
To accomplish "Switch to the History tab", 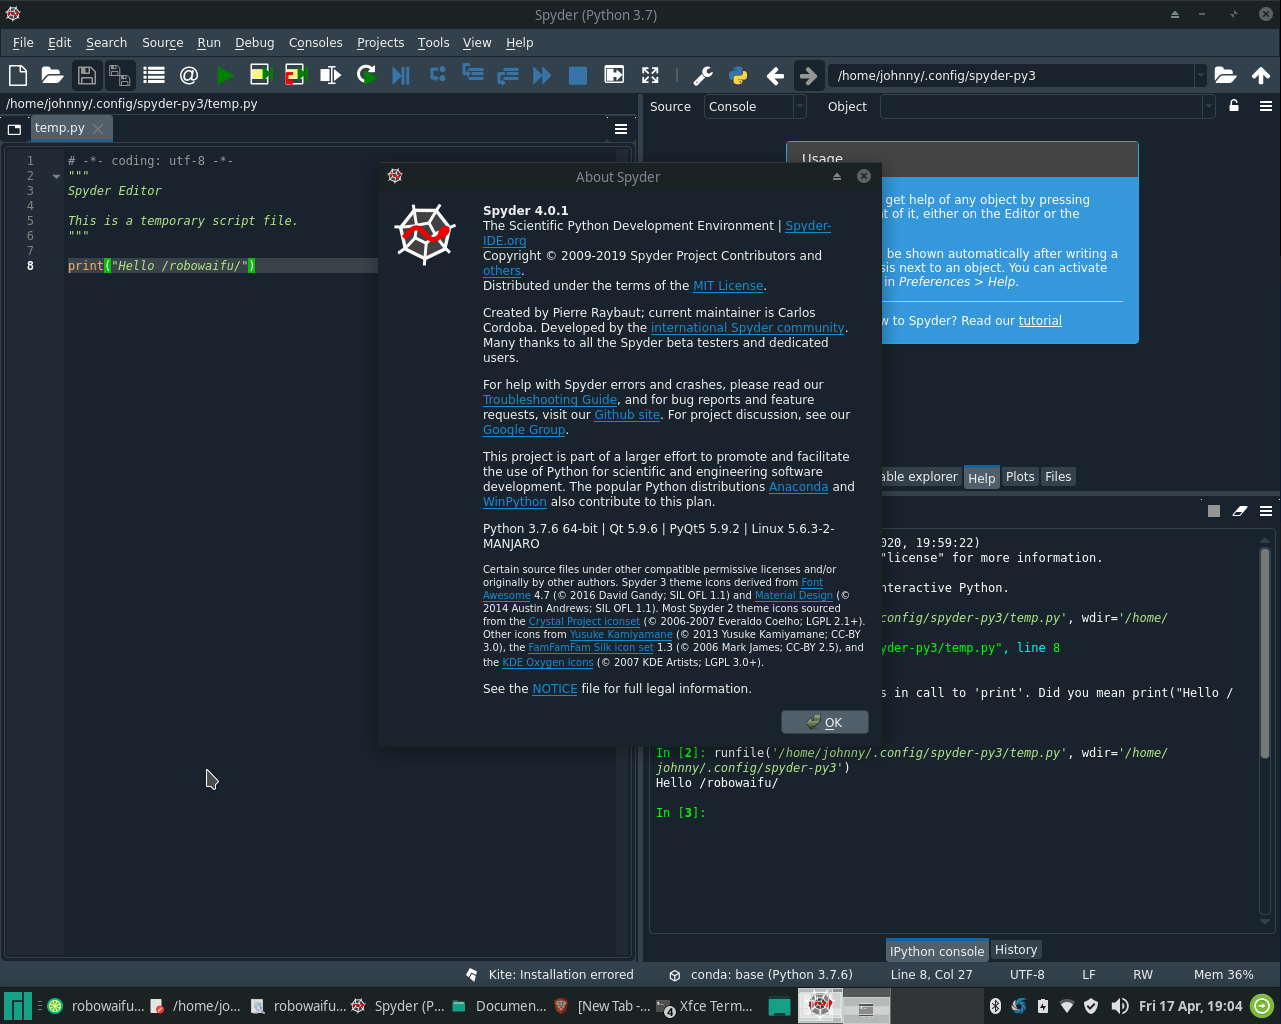I will pos(1016,950).
